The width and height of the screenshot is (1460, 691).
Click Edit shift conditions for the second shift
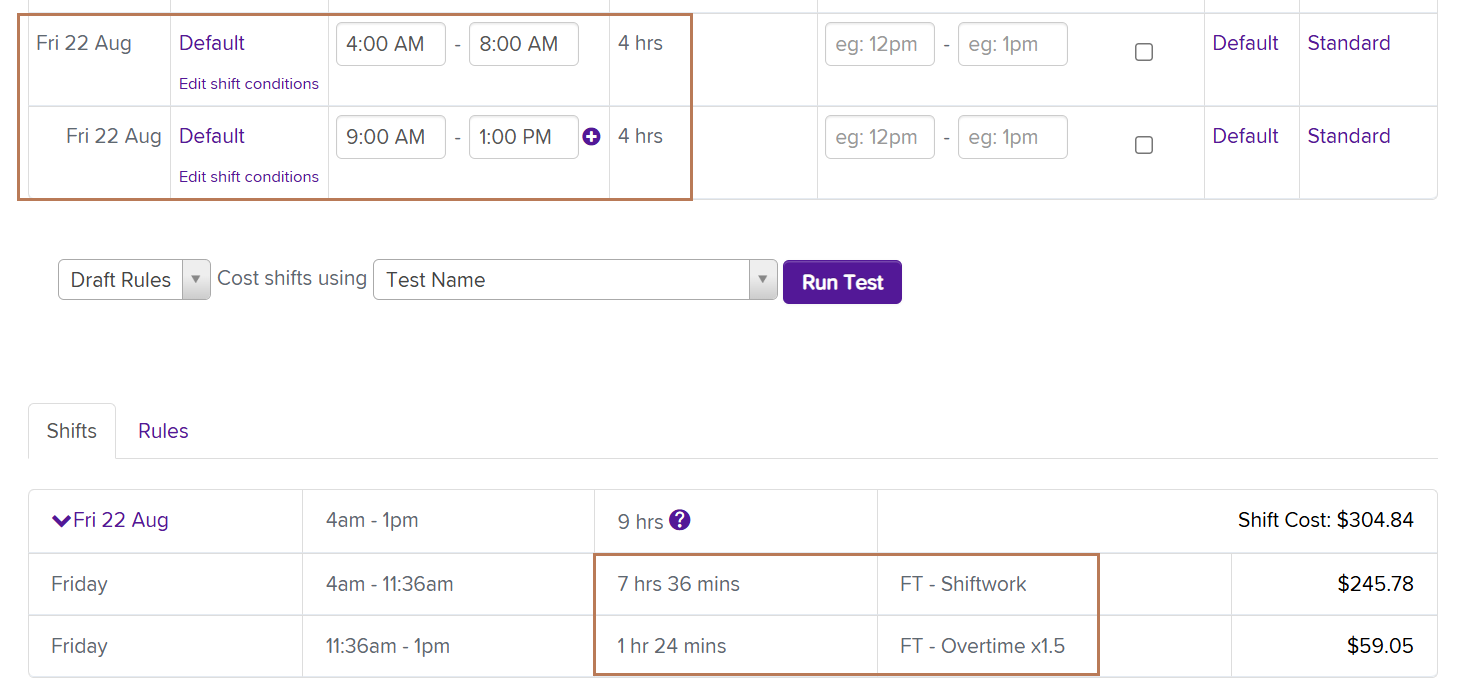click(249, 177)
